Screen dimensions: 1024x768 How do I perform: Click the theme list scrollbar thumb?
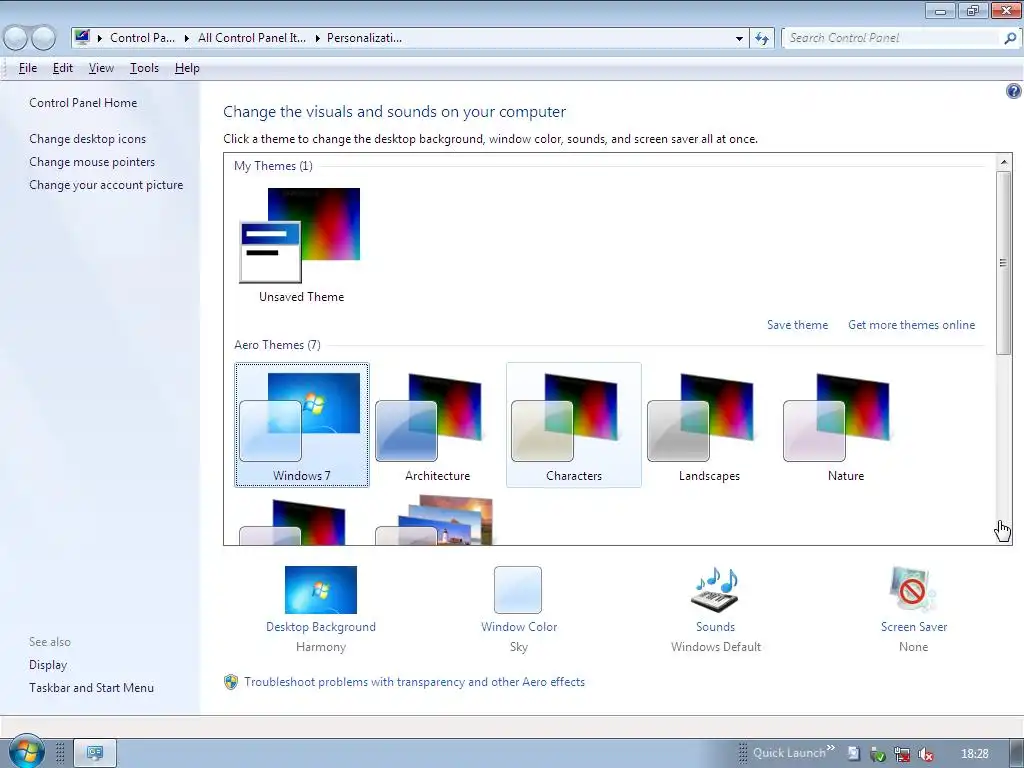(x=1004, y=263)
